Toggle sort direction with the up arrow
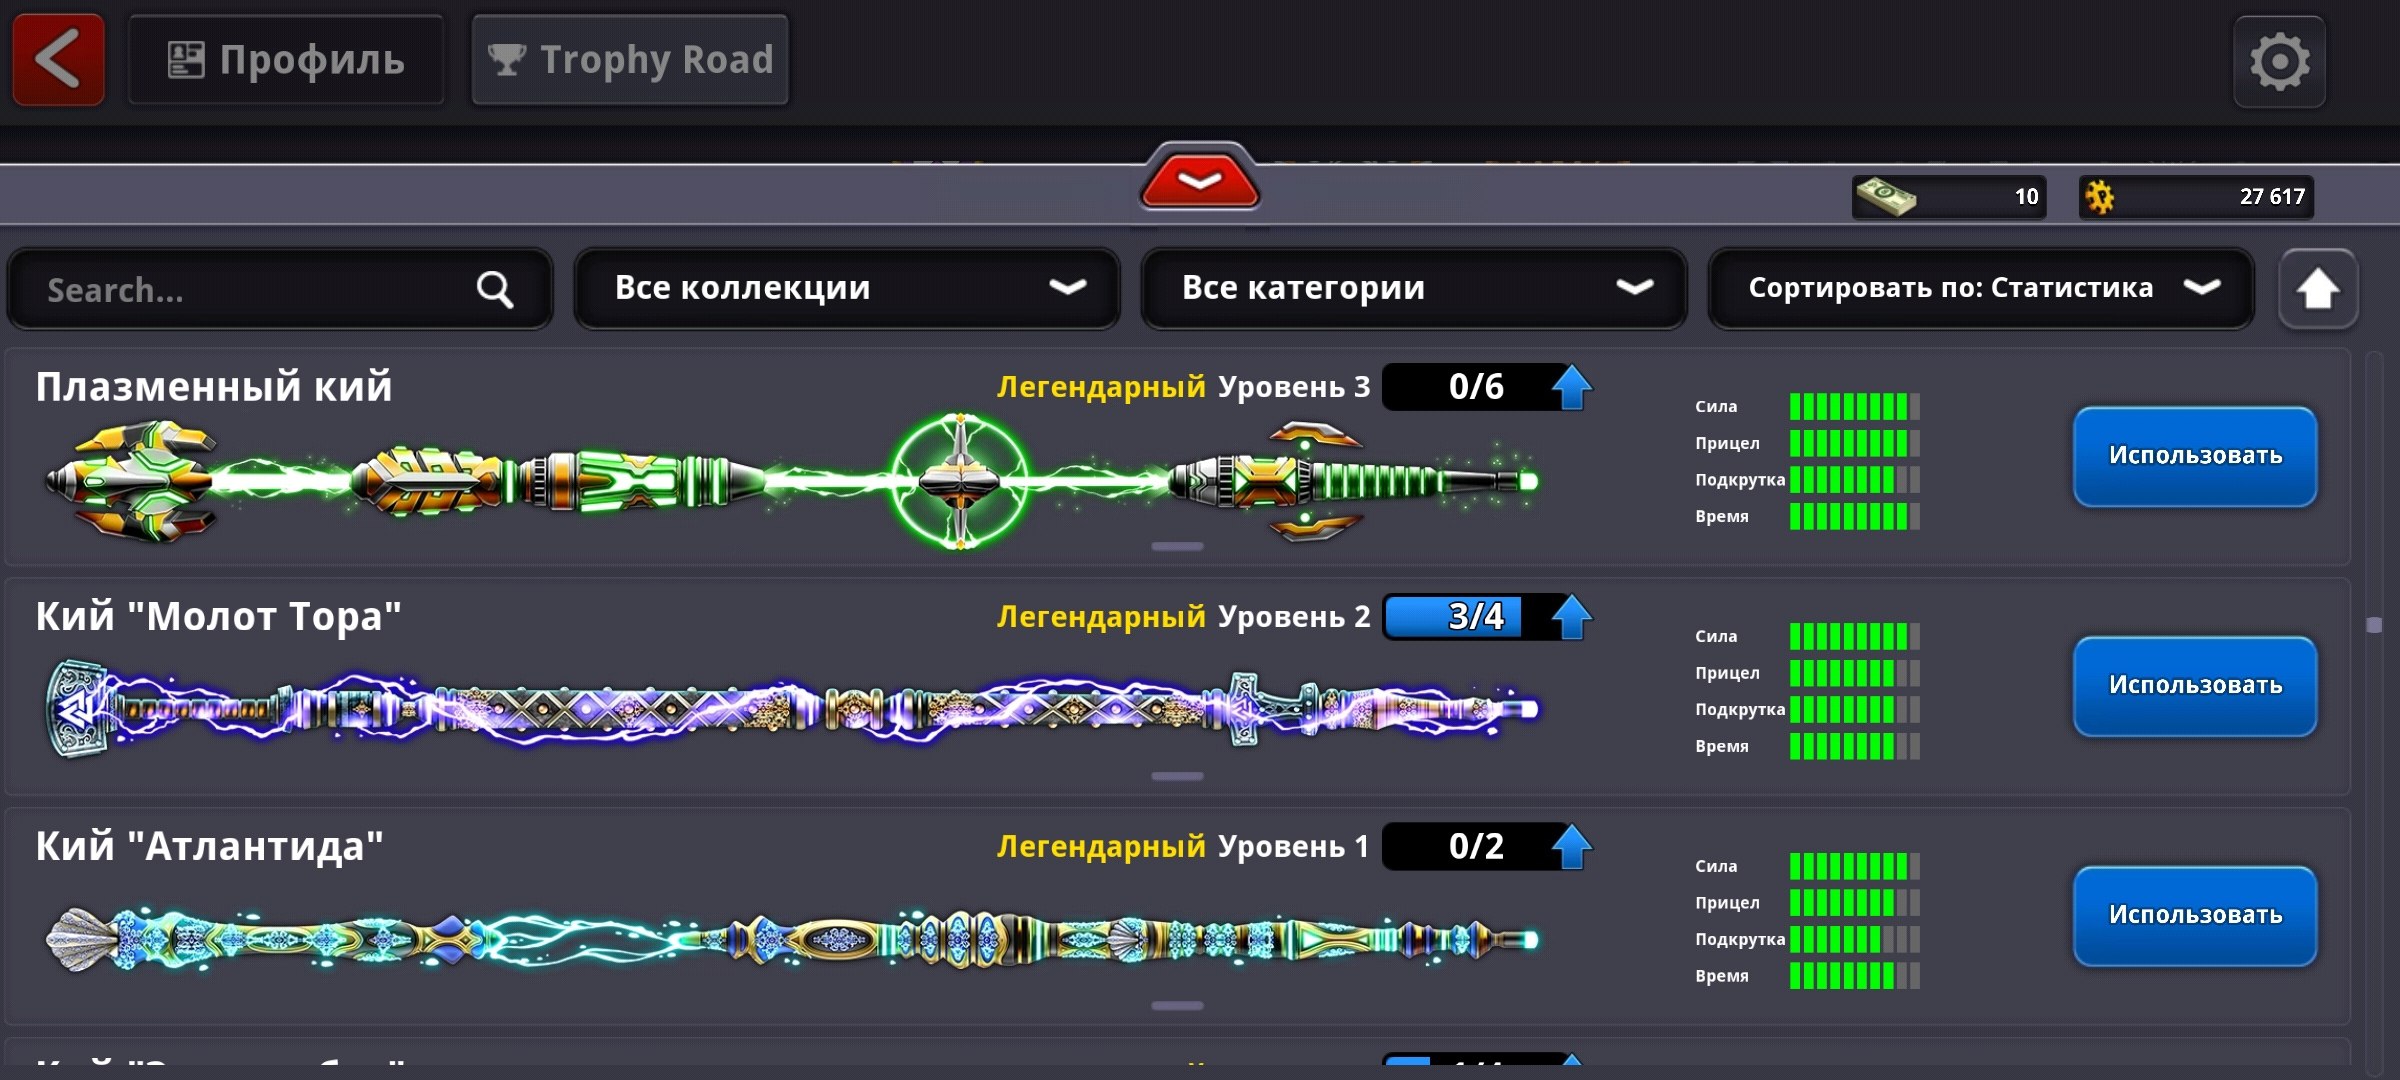Screen dimensions: 2400x1080 2318,289
